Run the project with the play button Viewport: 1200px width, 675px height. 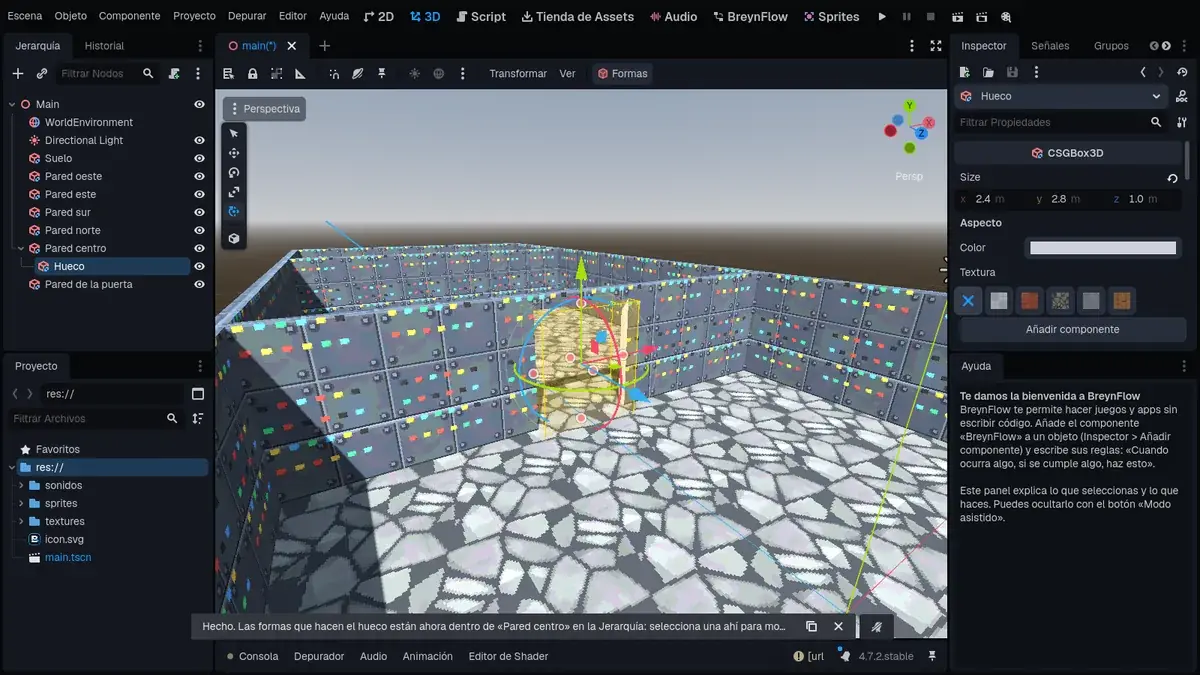[882, 17]
